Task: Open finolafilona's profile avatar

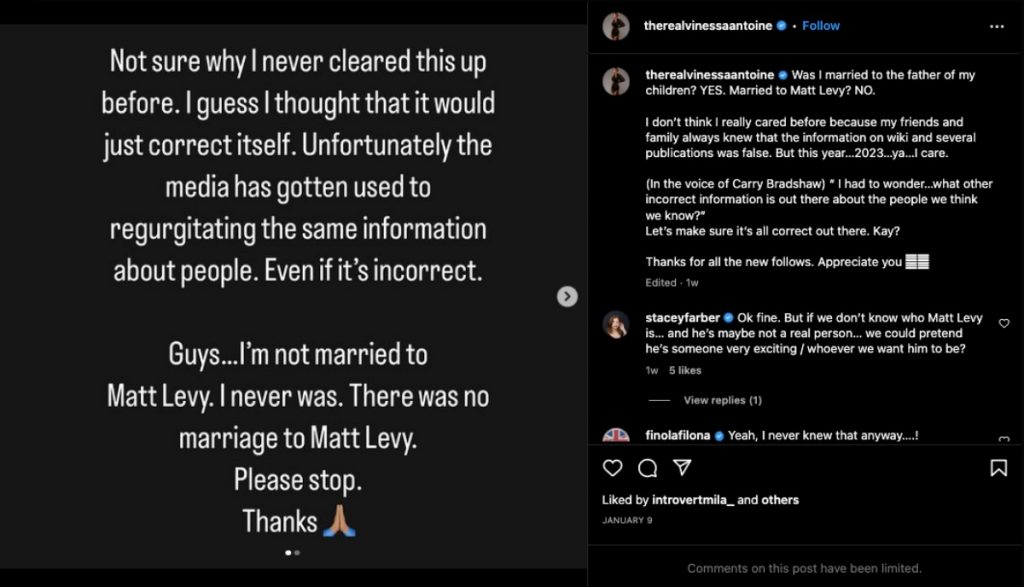Action: pos(616,436)
